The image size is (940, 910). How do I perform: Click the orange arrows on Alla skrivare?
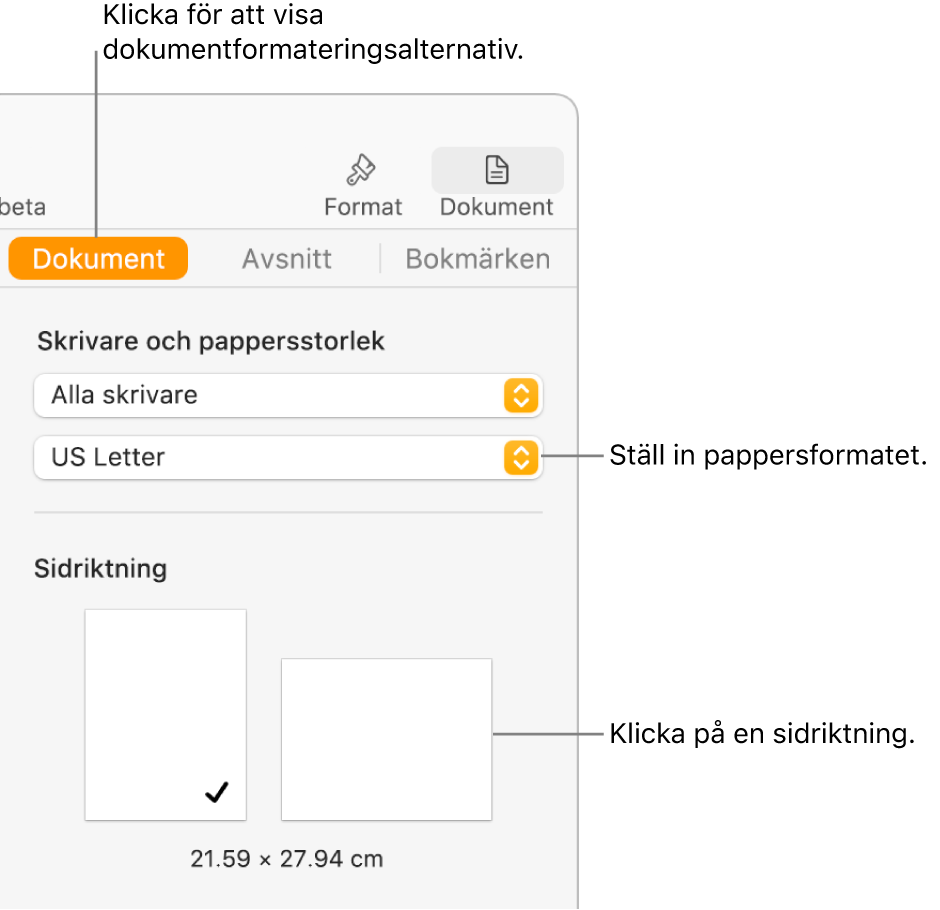(520, 396)
